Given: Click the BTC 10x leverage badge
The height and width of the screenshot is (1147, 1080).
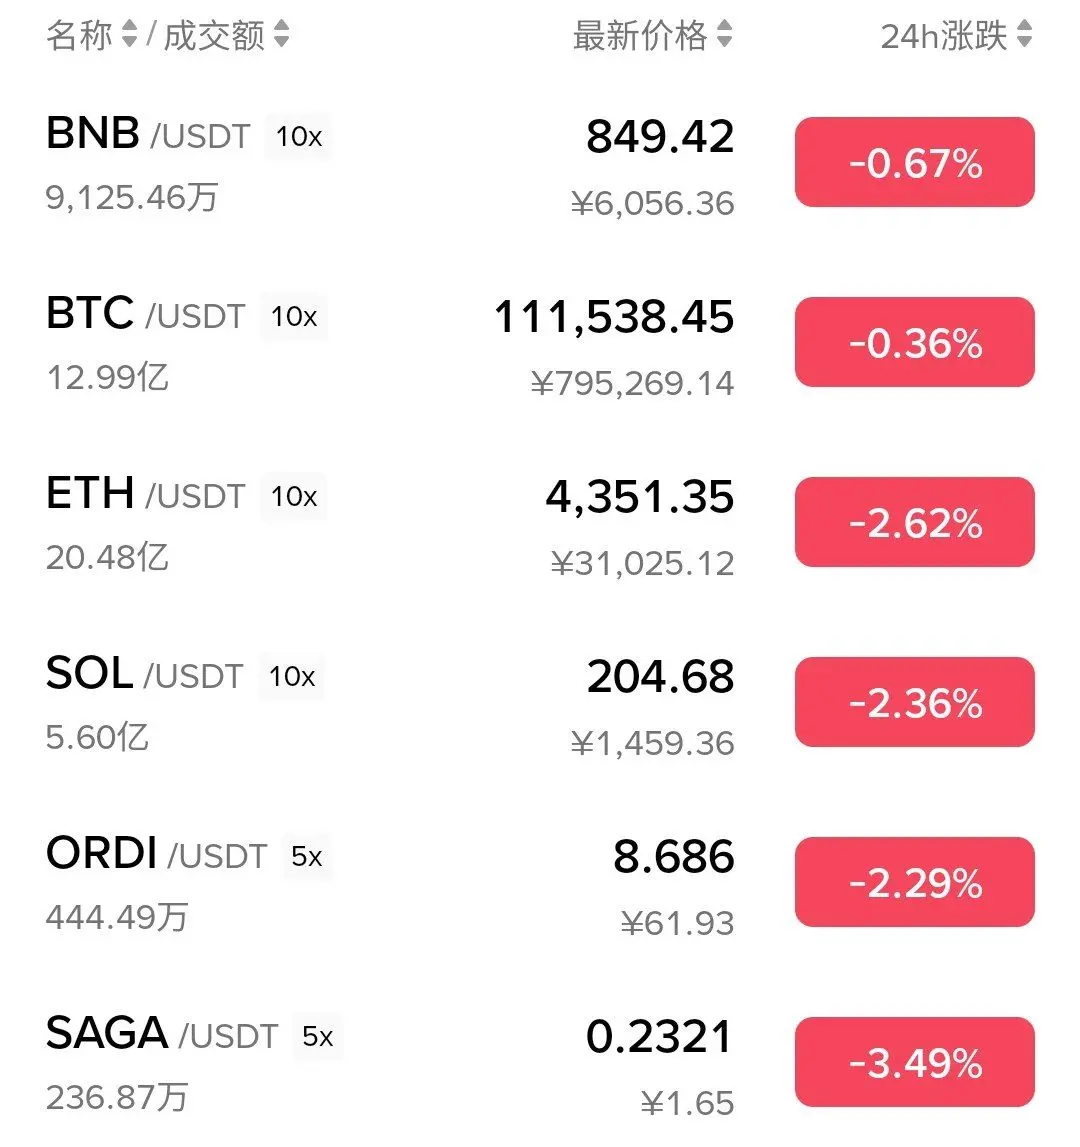Looking at the screenshot, I should point(293,316).
